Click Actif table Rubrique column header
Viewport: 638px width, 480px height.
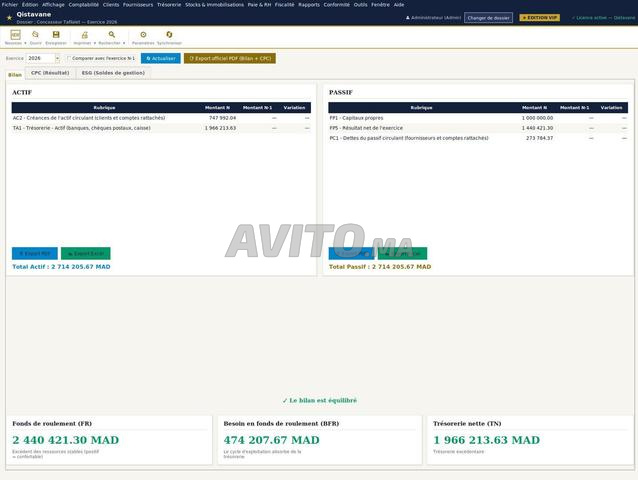[x=104, y=108]
